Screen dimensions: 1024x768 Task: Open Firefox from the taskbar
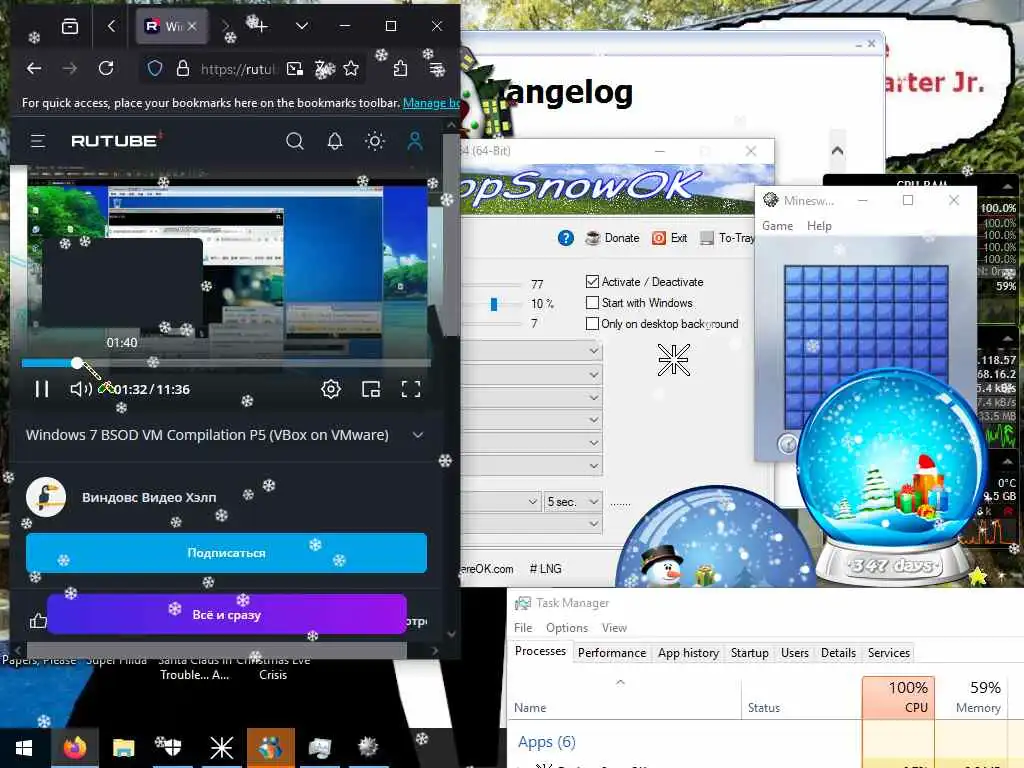pos(74,747)
